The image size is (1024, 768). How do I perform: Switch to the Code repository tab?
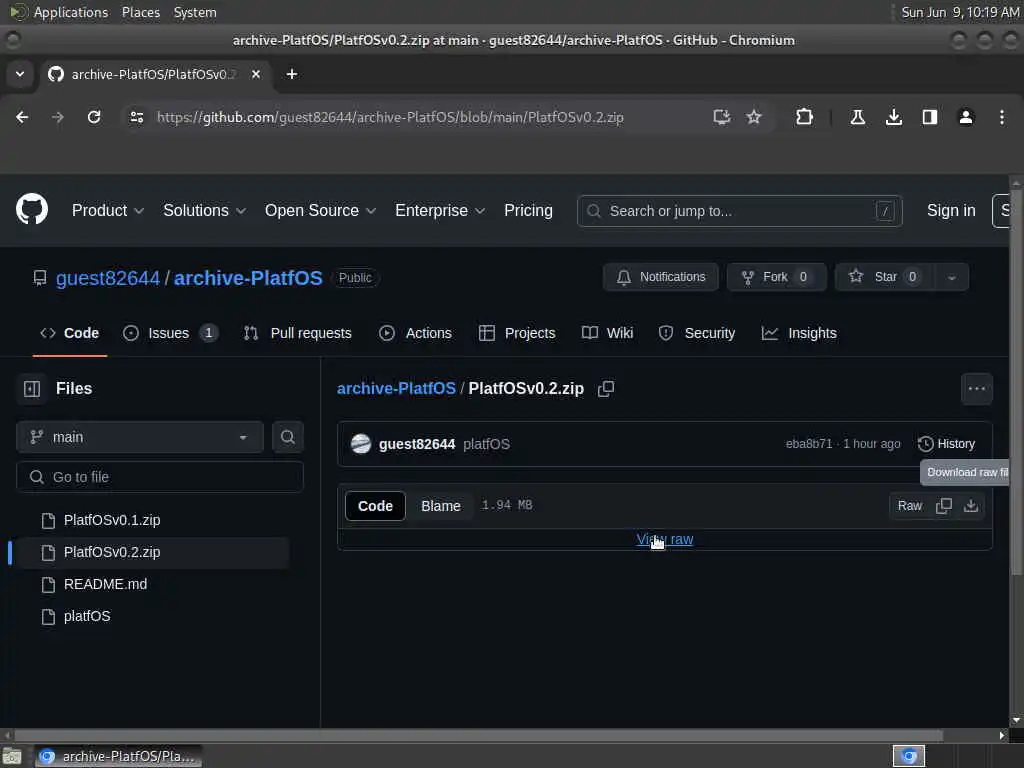coord(70,333)
